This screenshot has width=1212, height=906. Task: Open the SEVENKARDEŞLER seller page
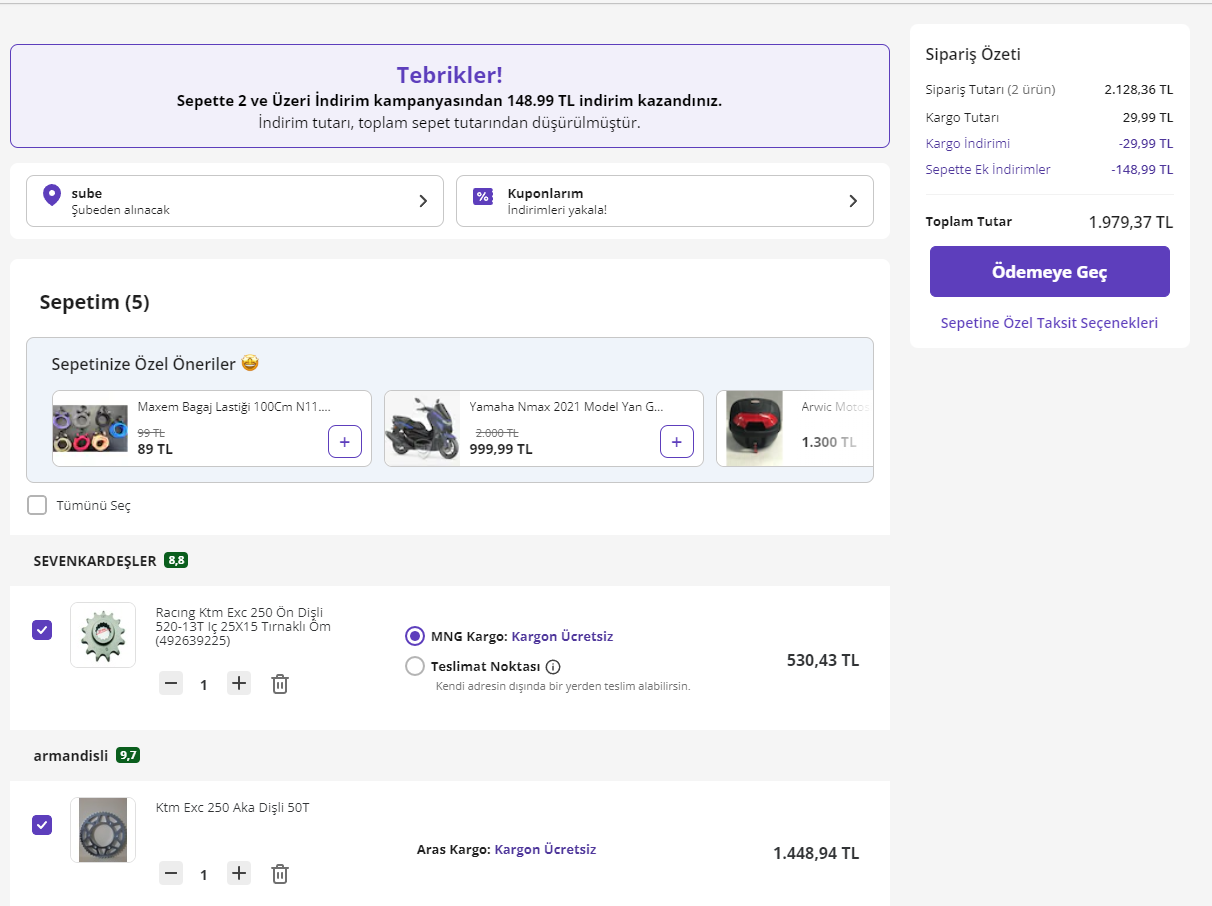[95, 561]
